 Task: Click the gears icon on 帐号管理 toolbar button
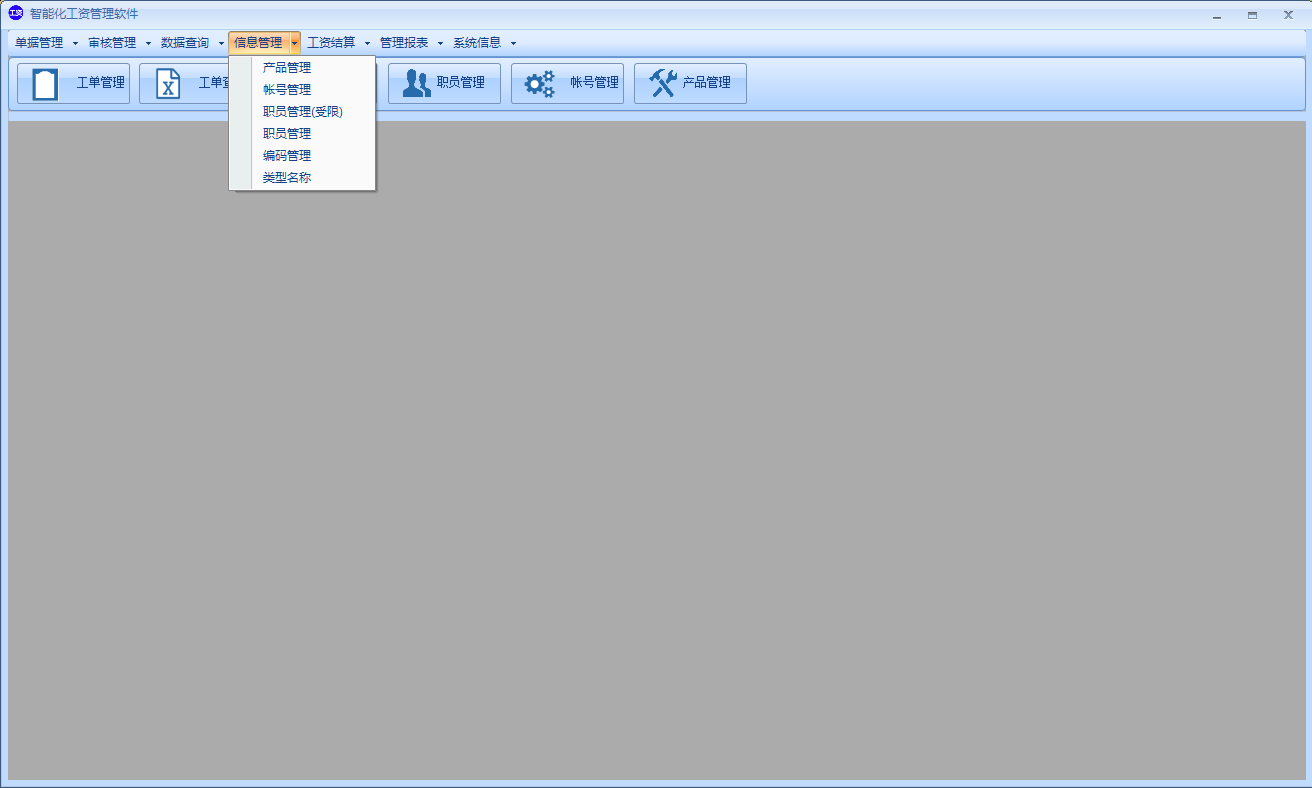pyautogui.click(x=540, y=84)
